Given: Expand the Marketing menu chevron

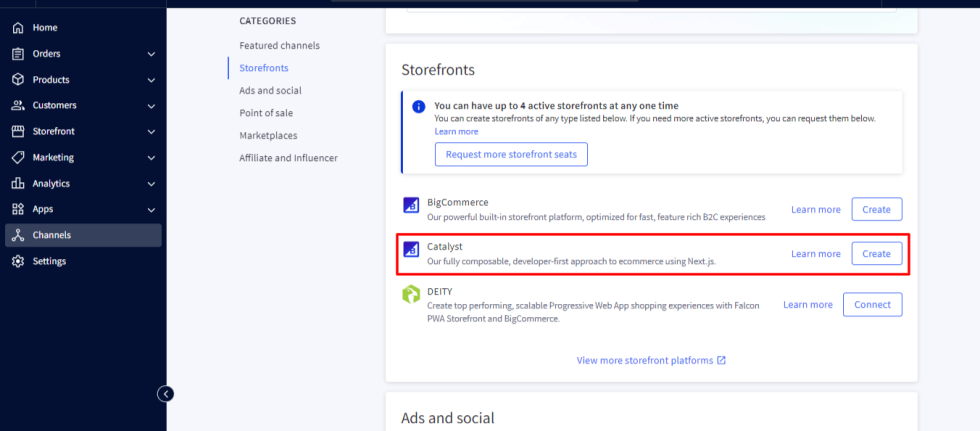Looking at the screenshot, I should click(x=151, y=158).
